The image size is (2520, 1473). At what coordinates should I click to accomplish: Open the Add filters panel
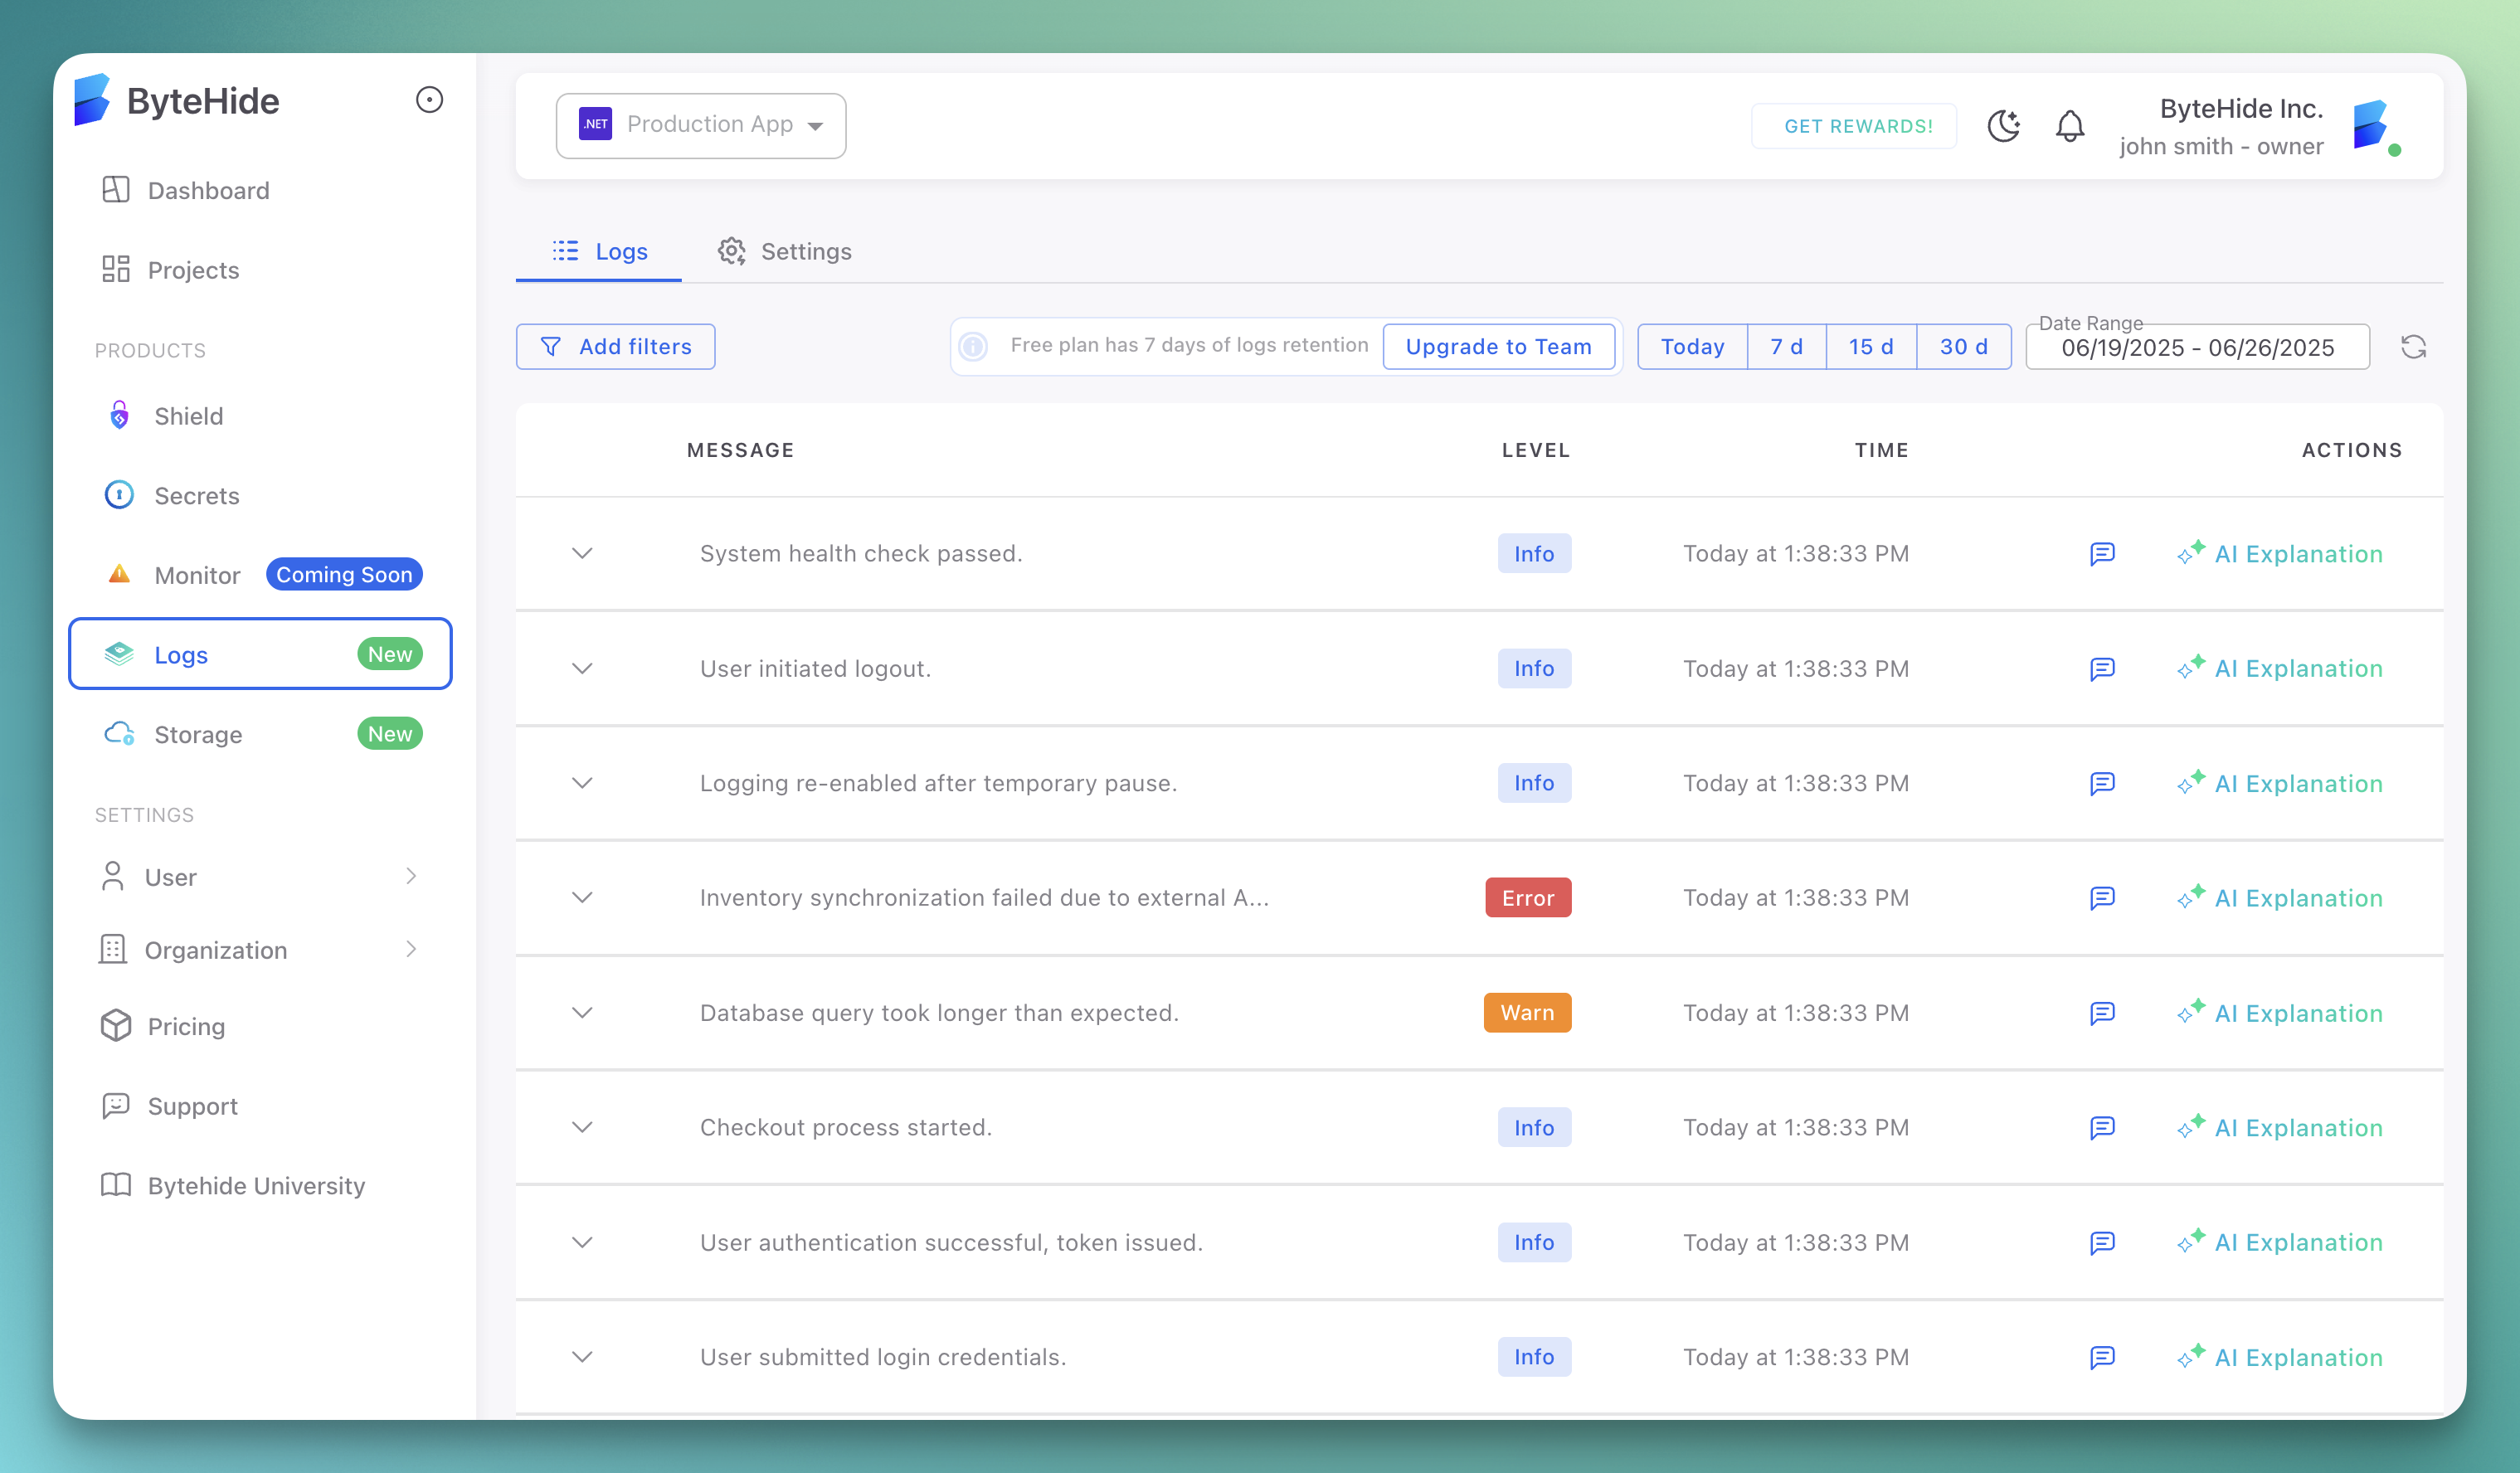(x=615, y=346)
